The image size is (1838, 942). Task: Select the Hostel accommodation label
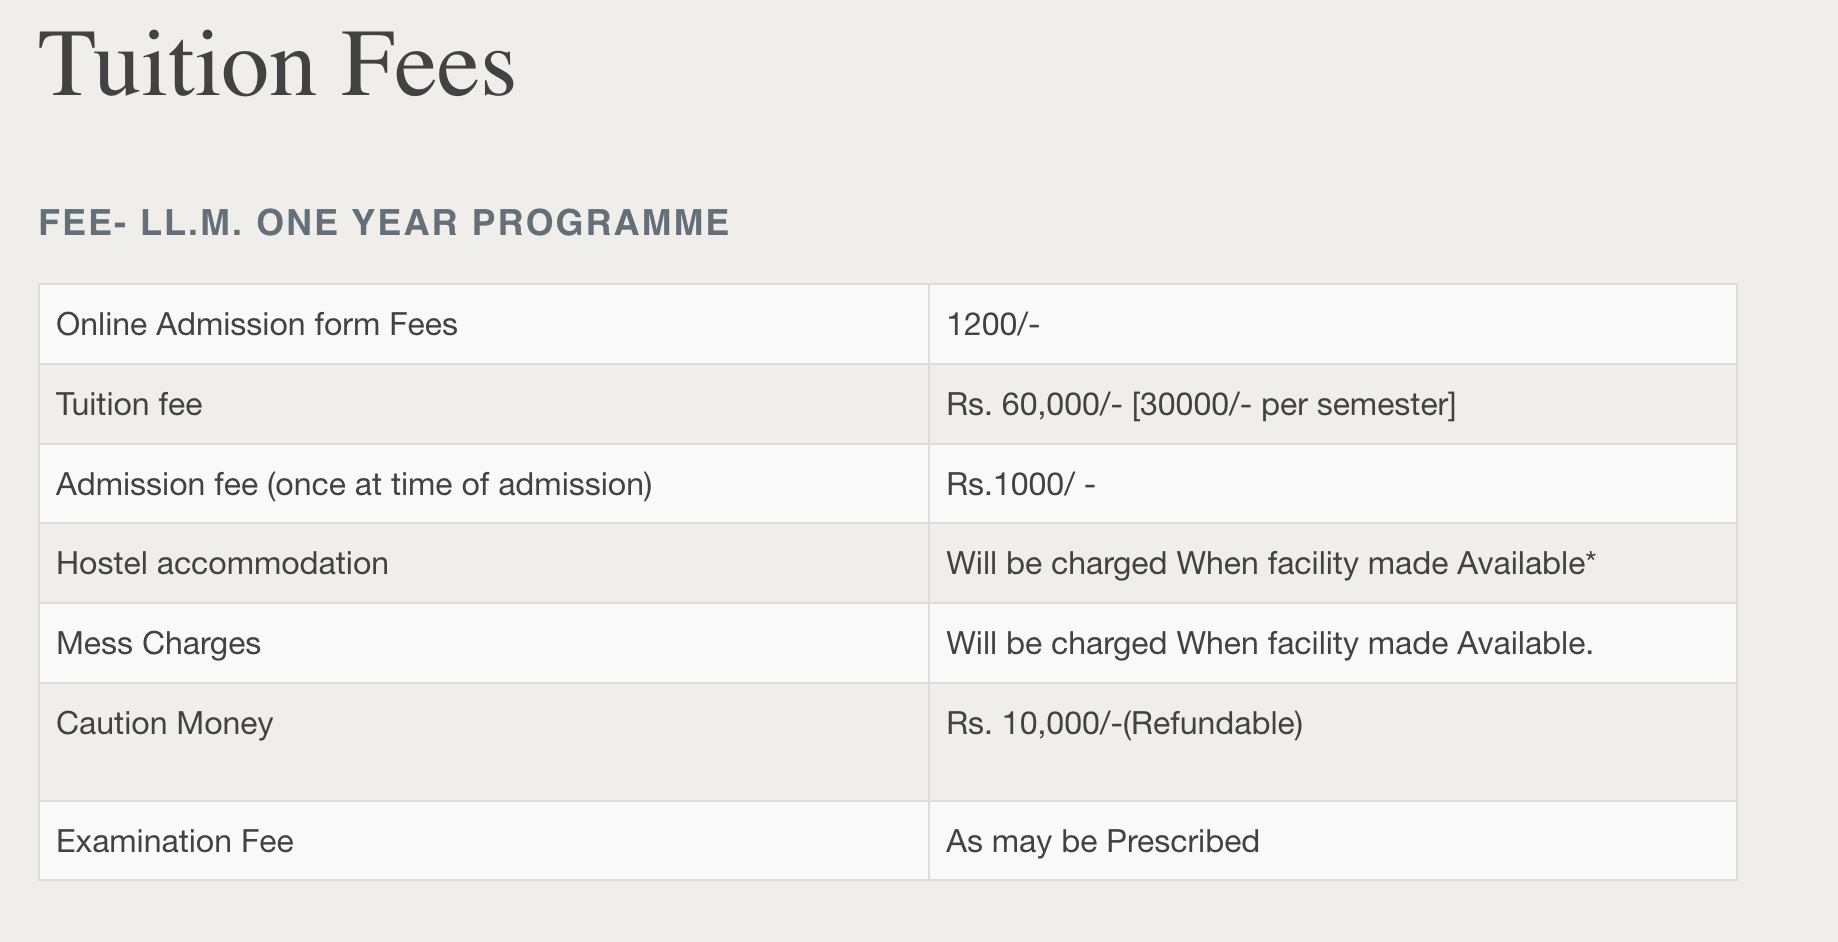pos(222,564)
